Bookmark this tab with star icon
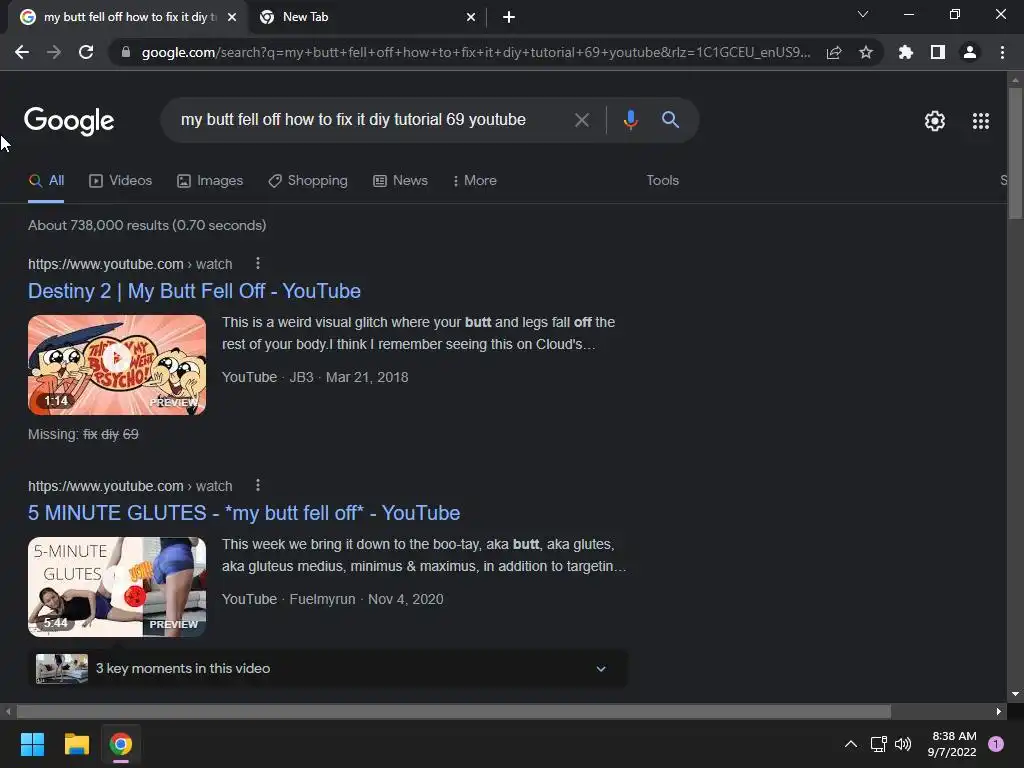Screen dimensions: 1024x768 coord(866,52)
